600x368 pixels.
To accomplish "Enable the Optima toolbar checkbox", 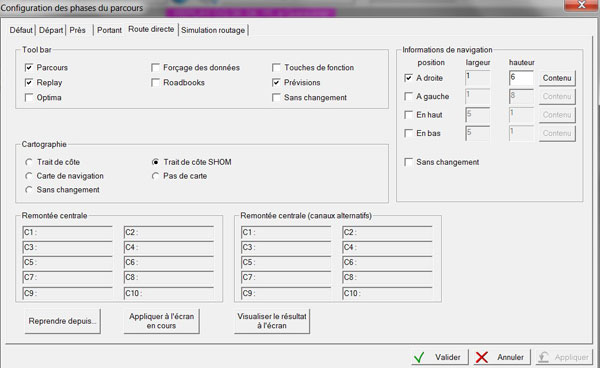I will (x=29, y=98).
